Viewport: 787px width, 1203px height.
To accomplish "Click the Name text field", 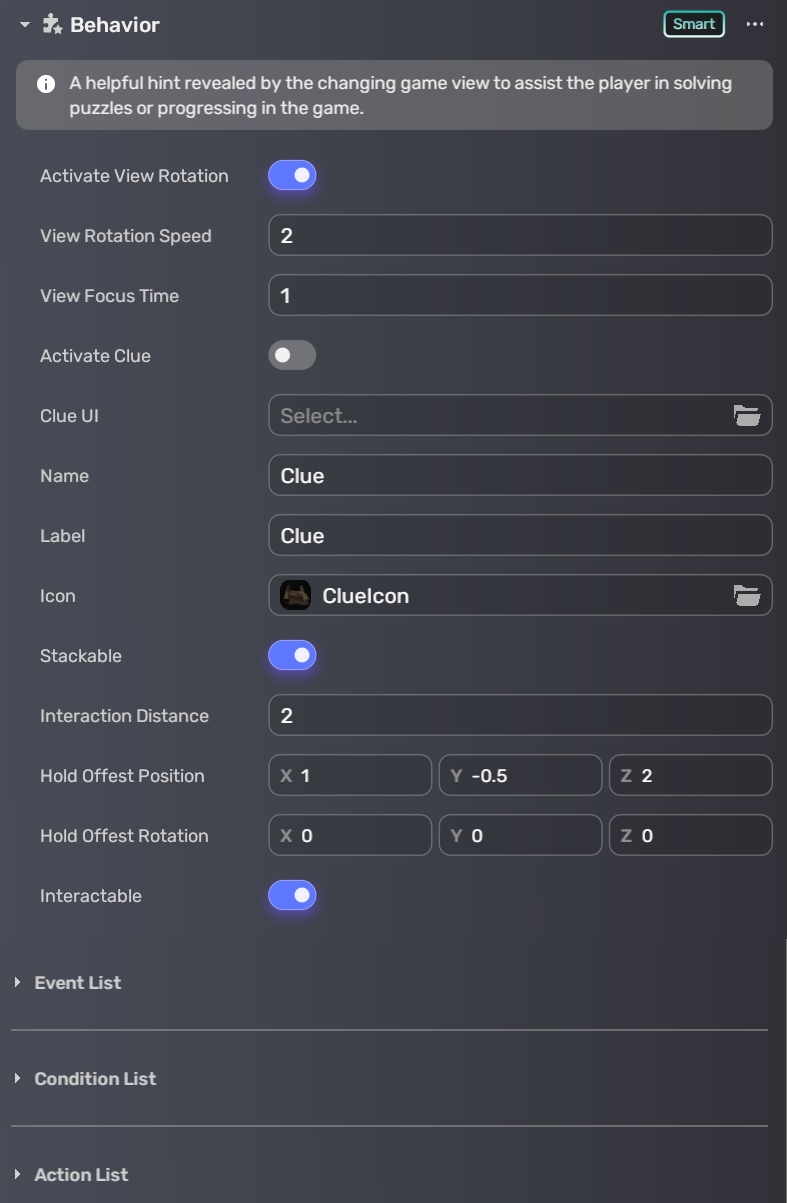I will pos(520,476).
